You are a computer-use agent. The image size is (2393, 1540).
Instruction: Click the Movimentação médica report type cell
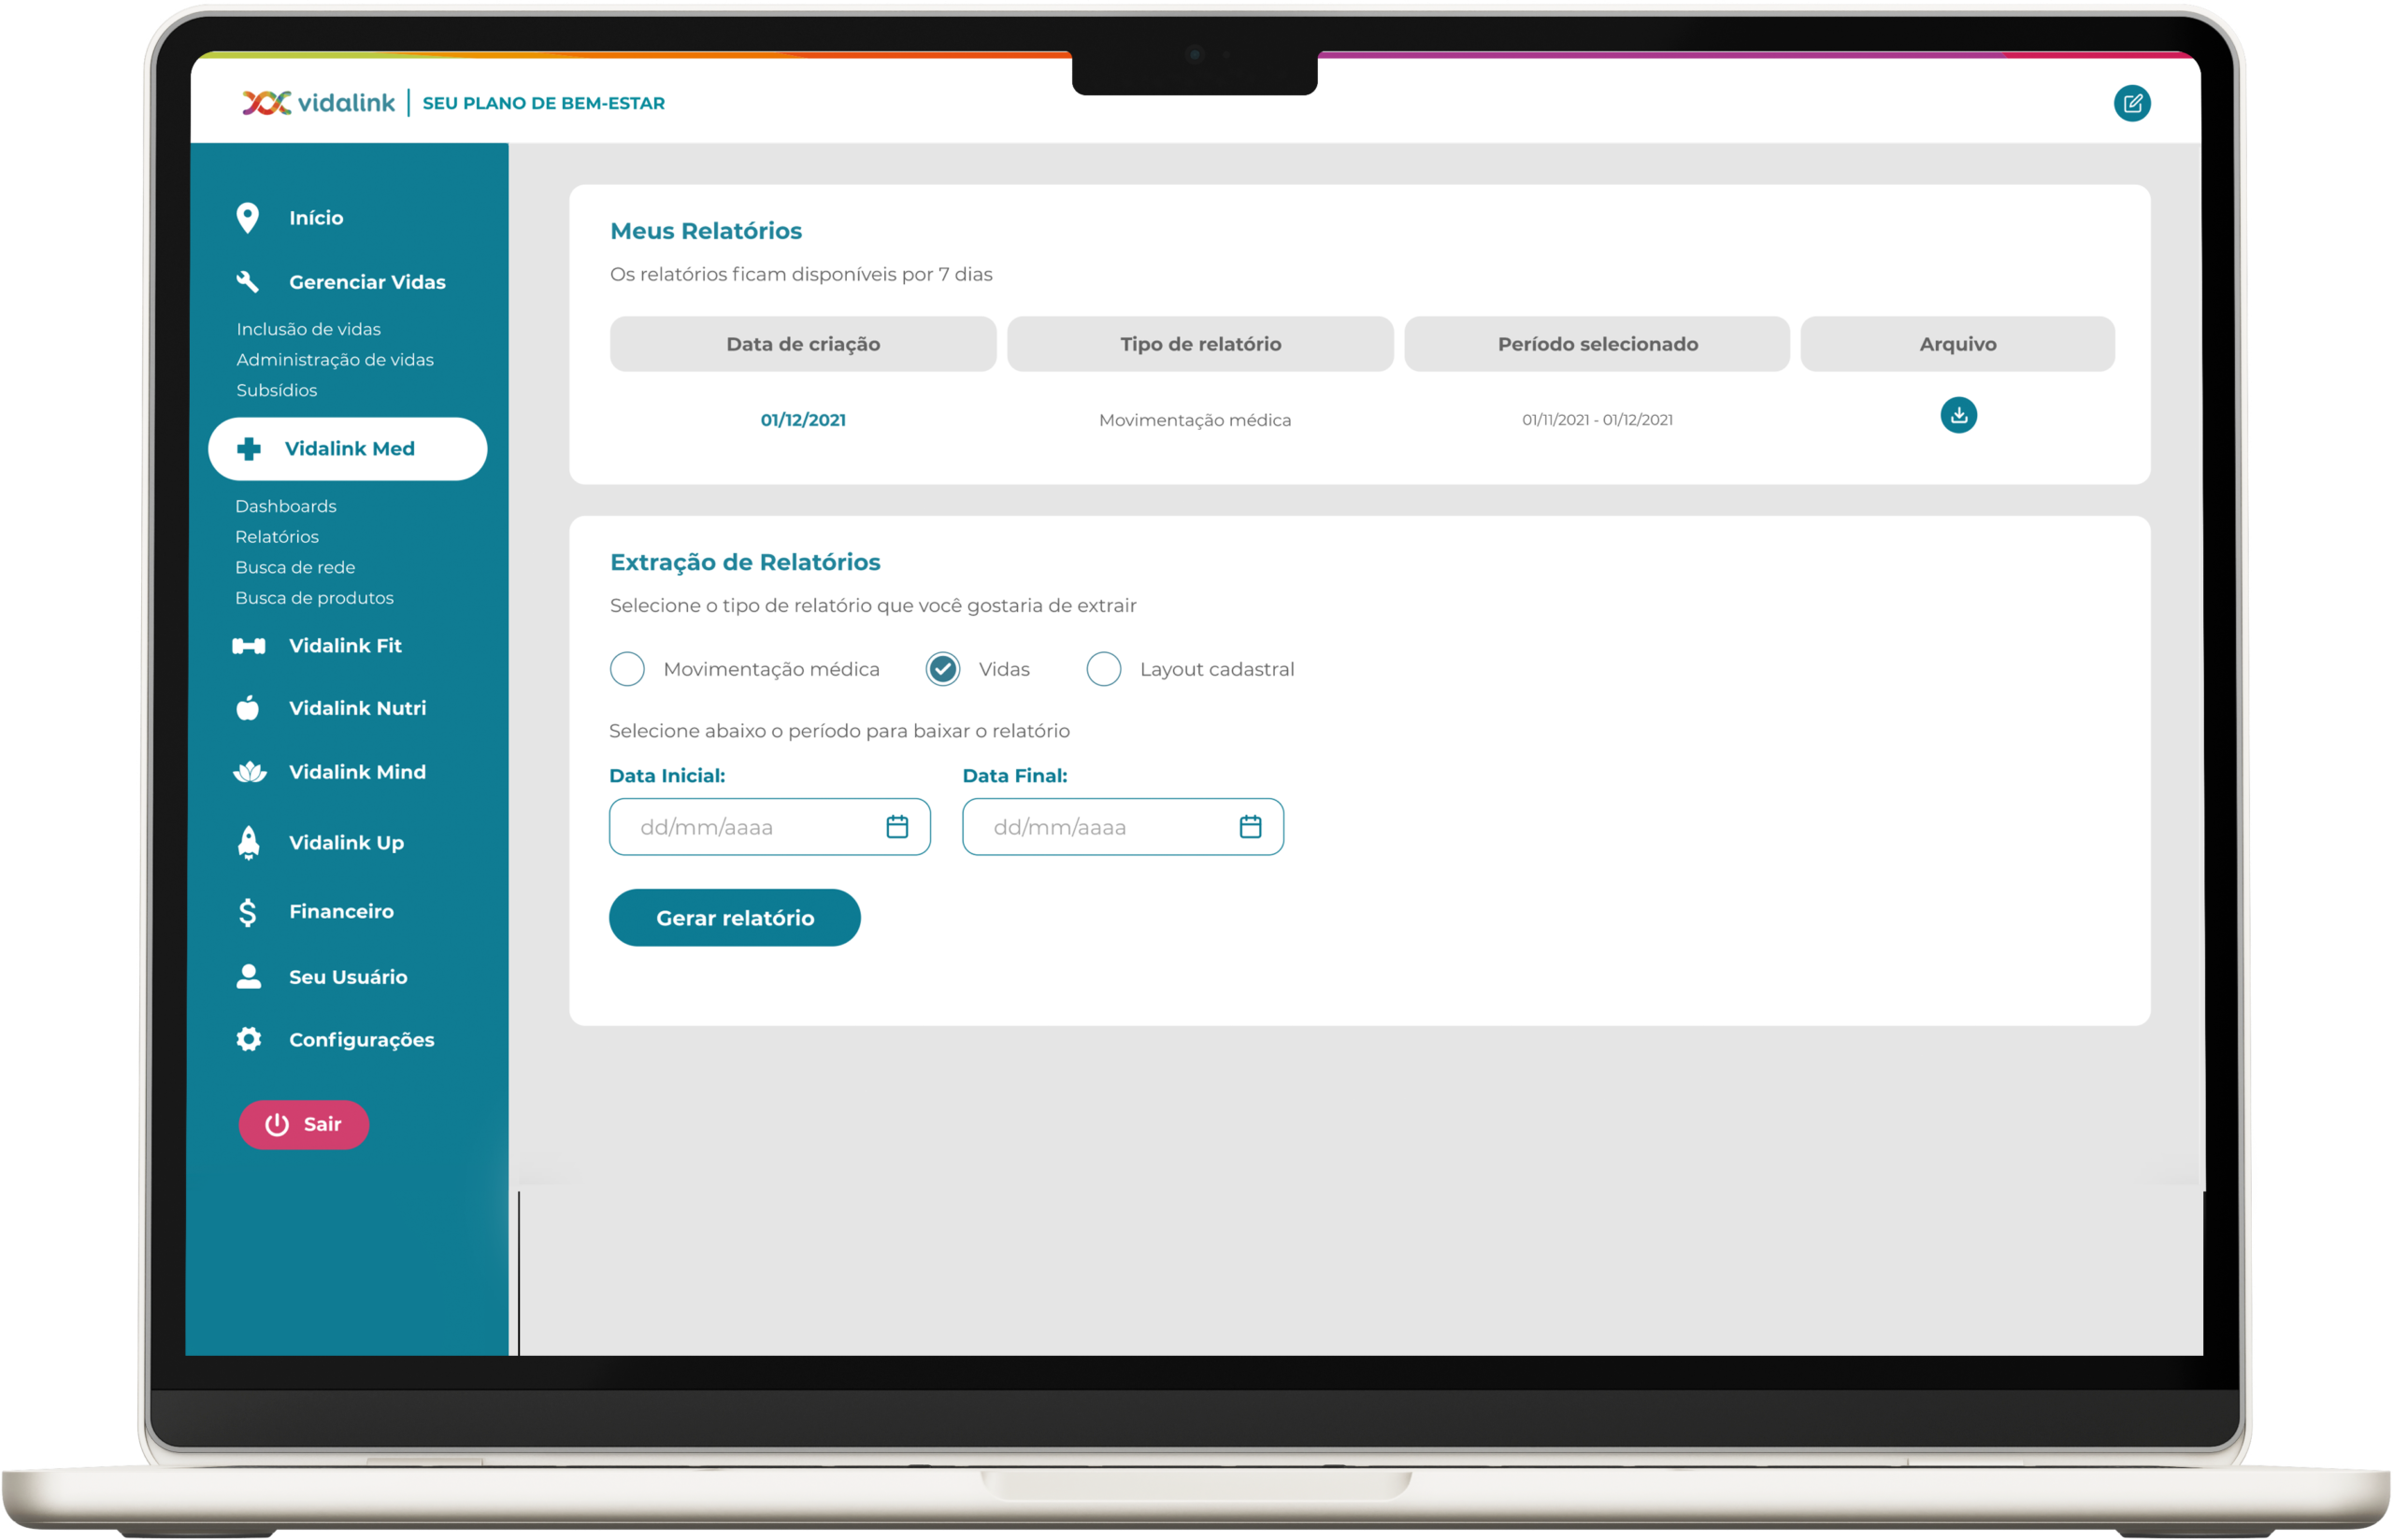1195,420
